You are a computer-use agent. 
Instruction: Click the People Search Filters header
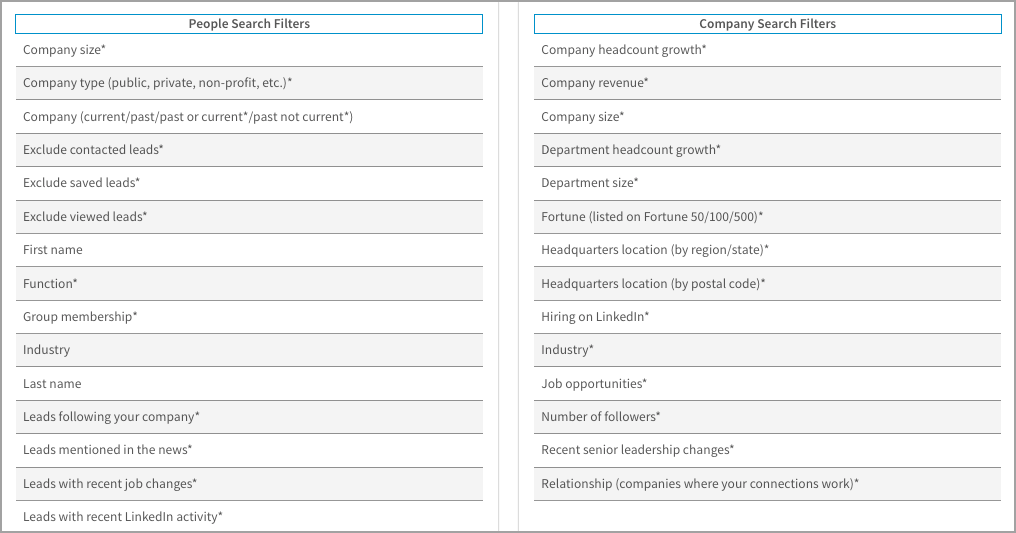click(x=249, y=24)
